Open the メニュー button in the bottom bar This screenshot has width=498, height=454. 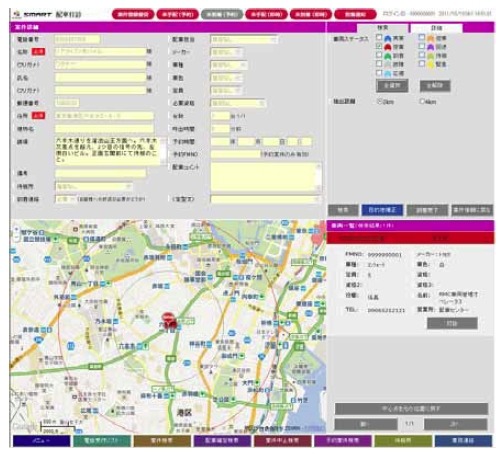(x=42, y=441)
